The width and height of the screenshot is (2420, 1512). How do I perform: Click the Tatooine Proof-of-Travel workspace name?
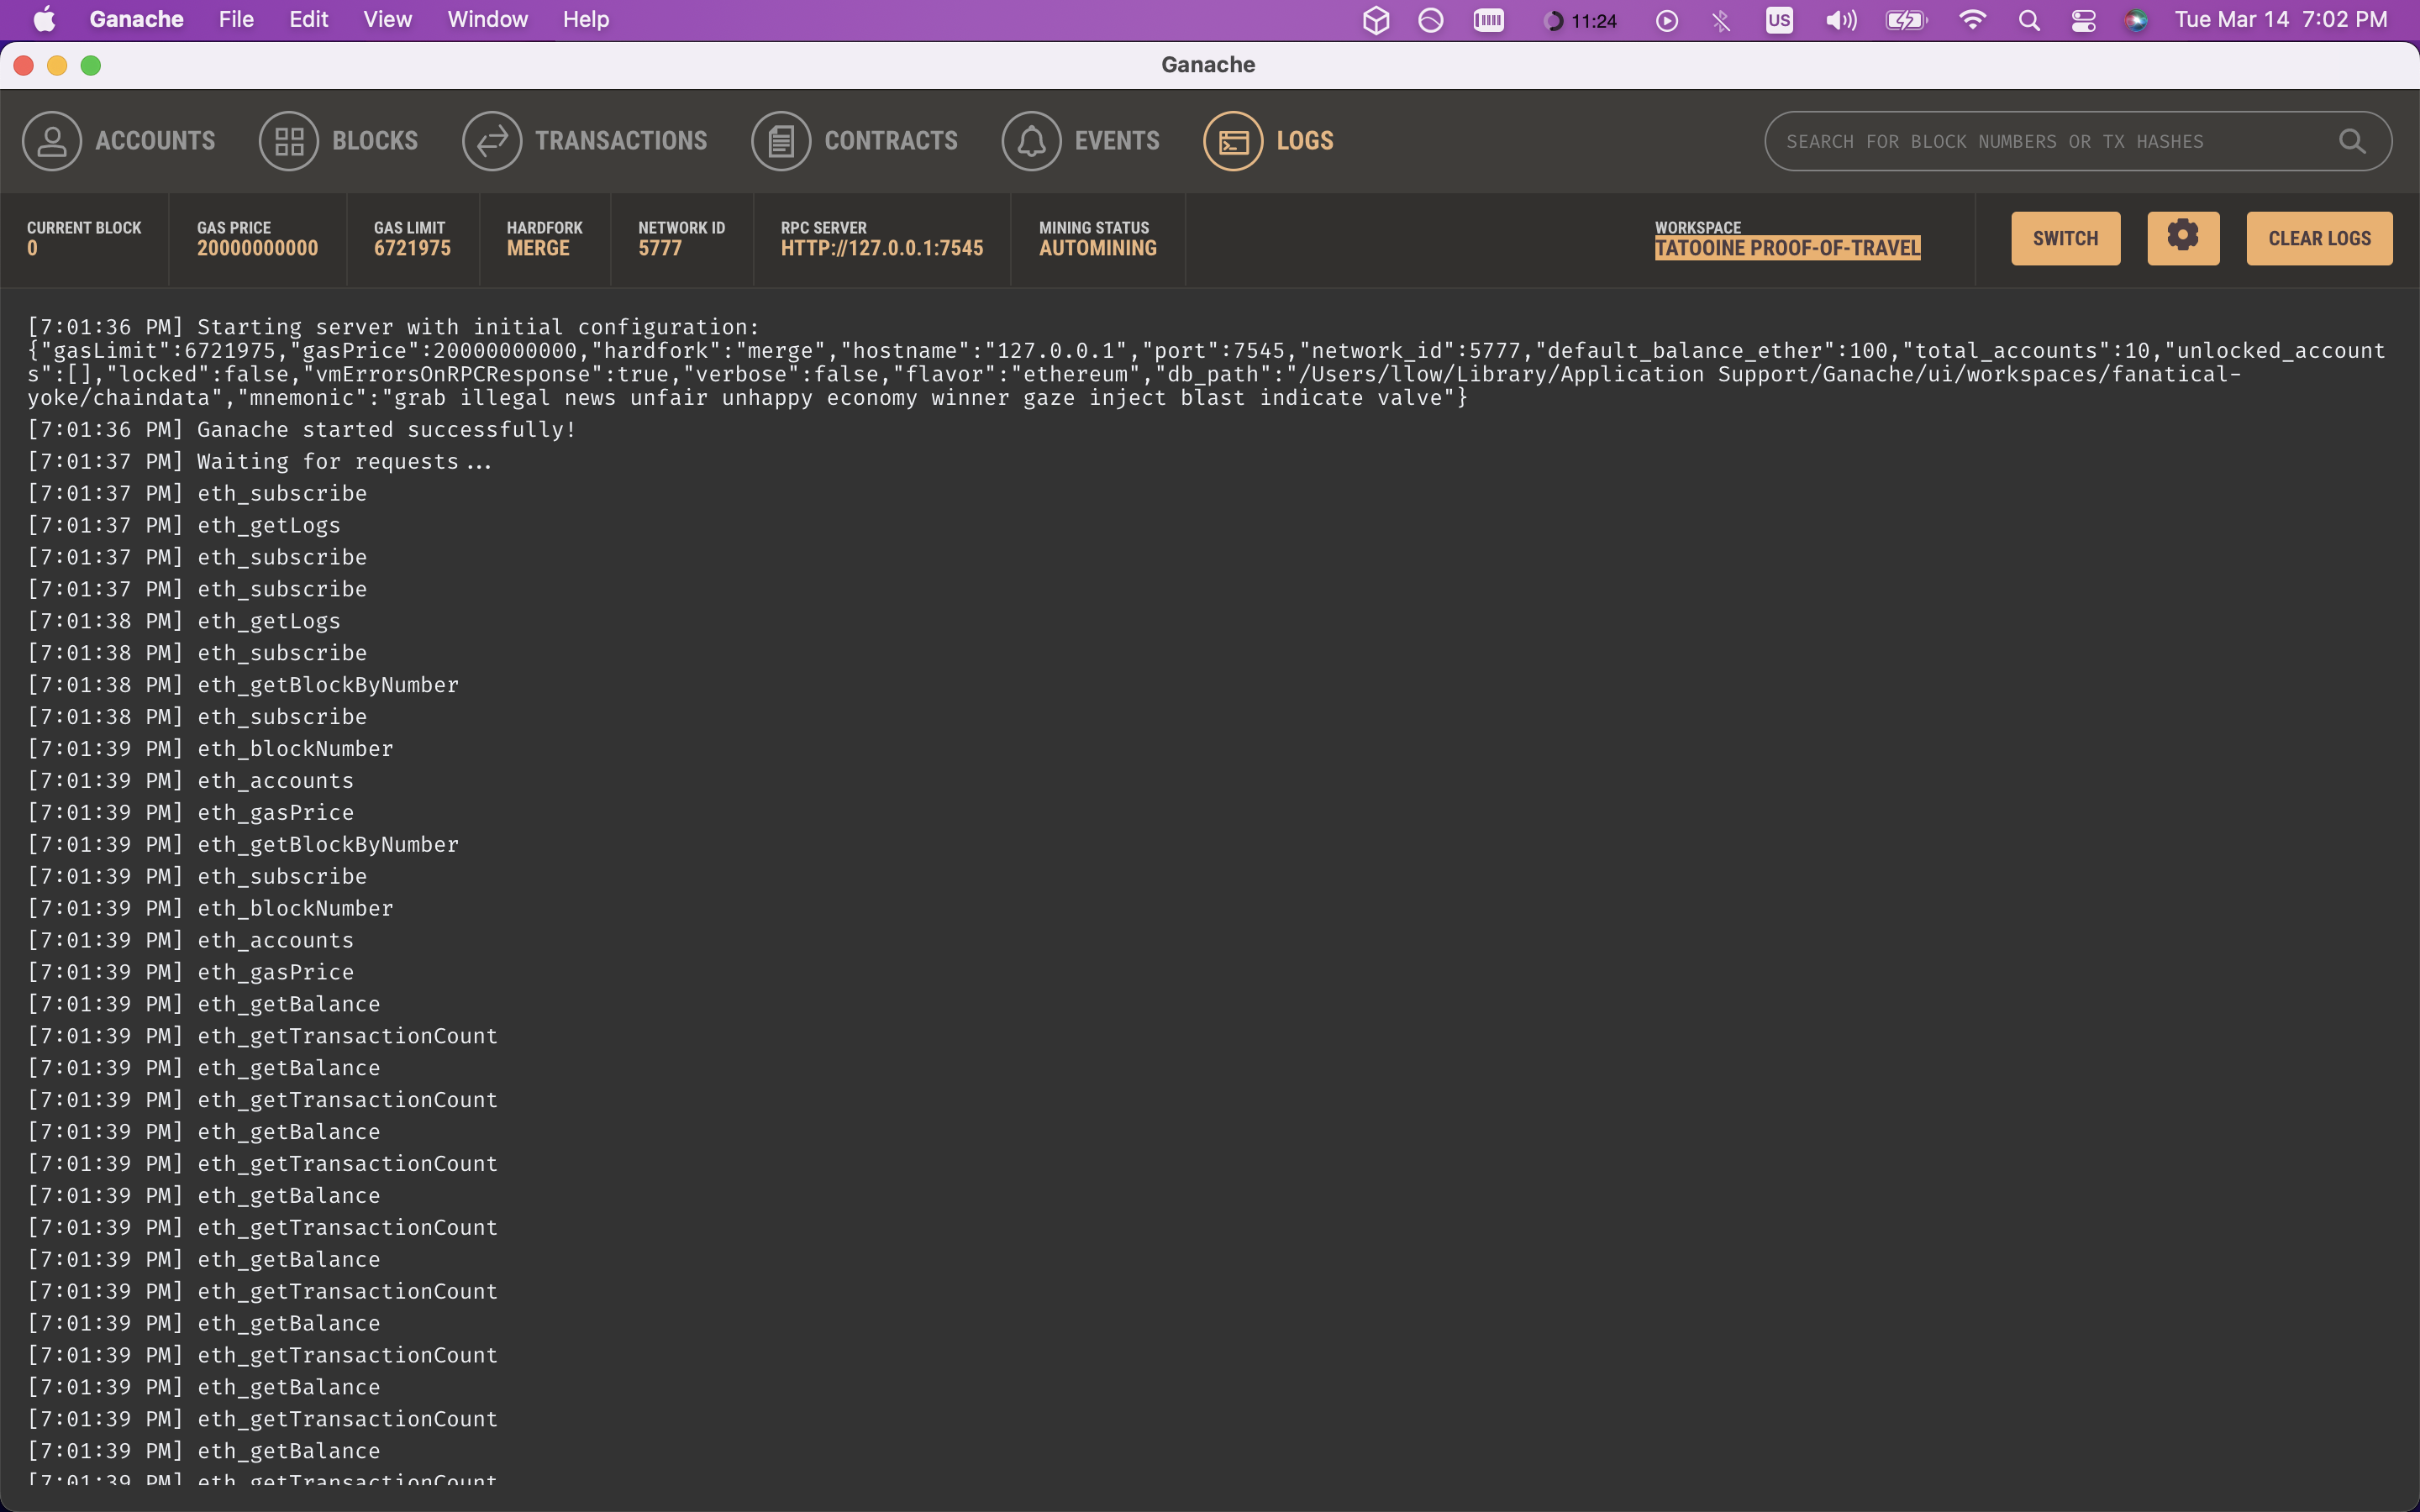point(1787,248)
